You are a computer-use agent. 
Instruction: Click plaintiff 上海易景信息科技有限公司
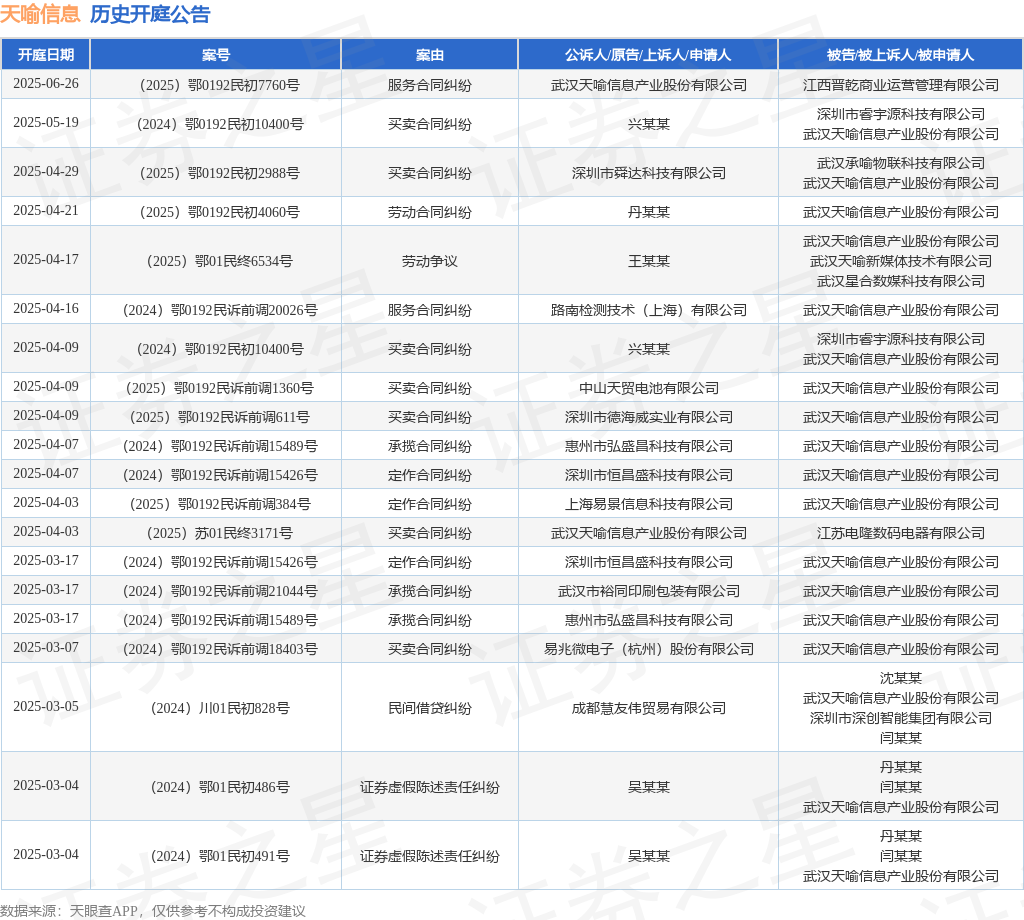[x=648, y=504]
